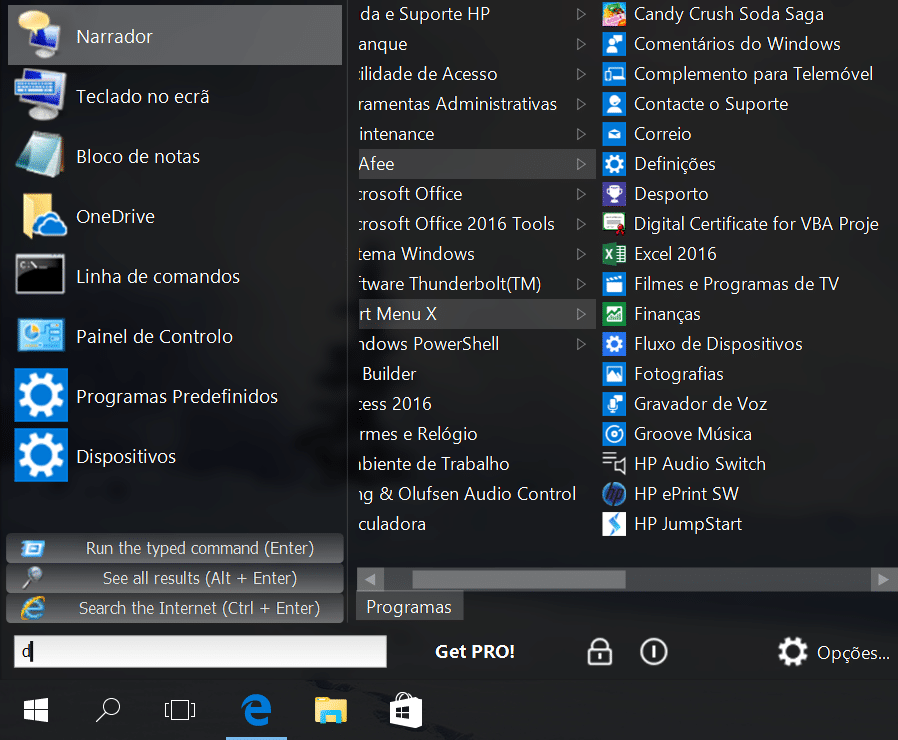Expand the Acesso folder arrow

[x=581, y=74]
